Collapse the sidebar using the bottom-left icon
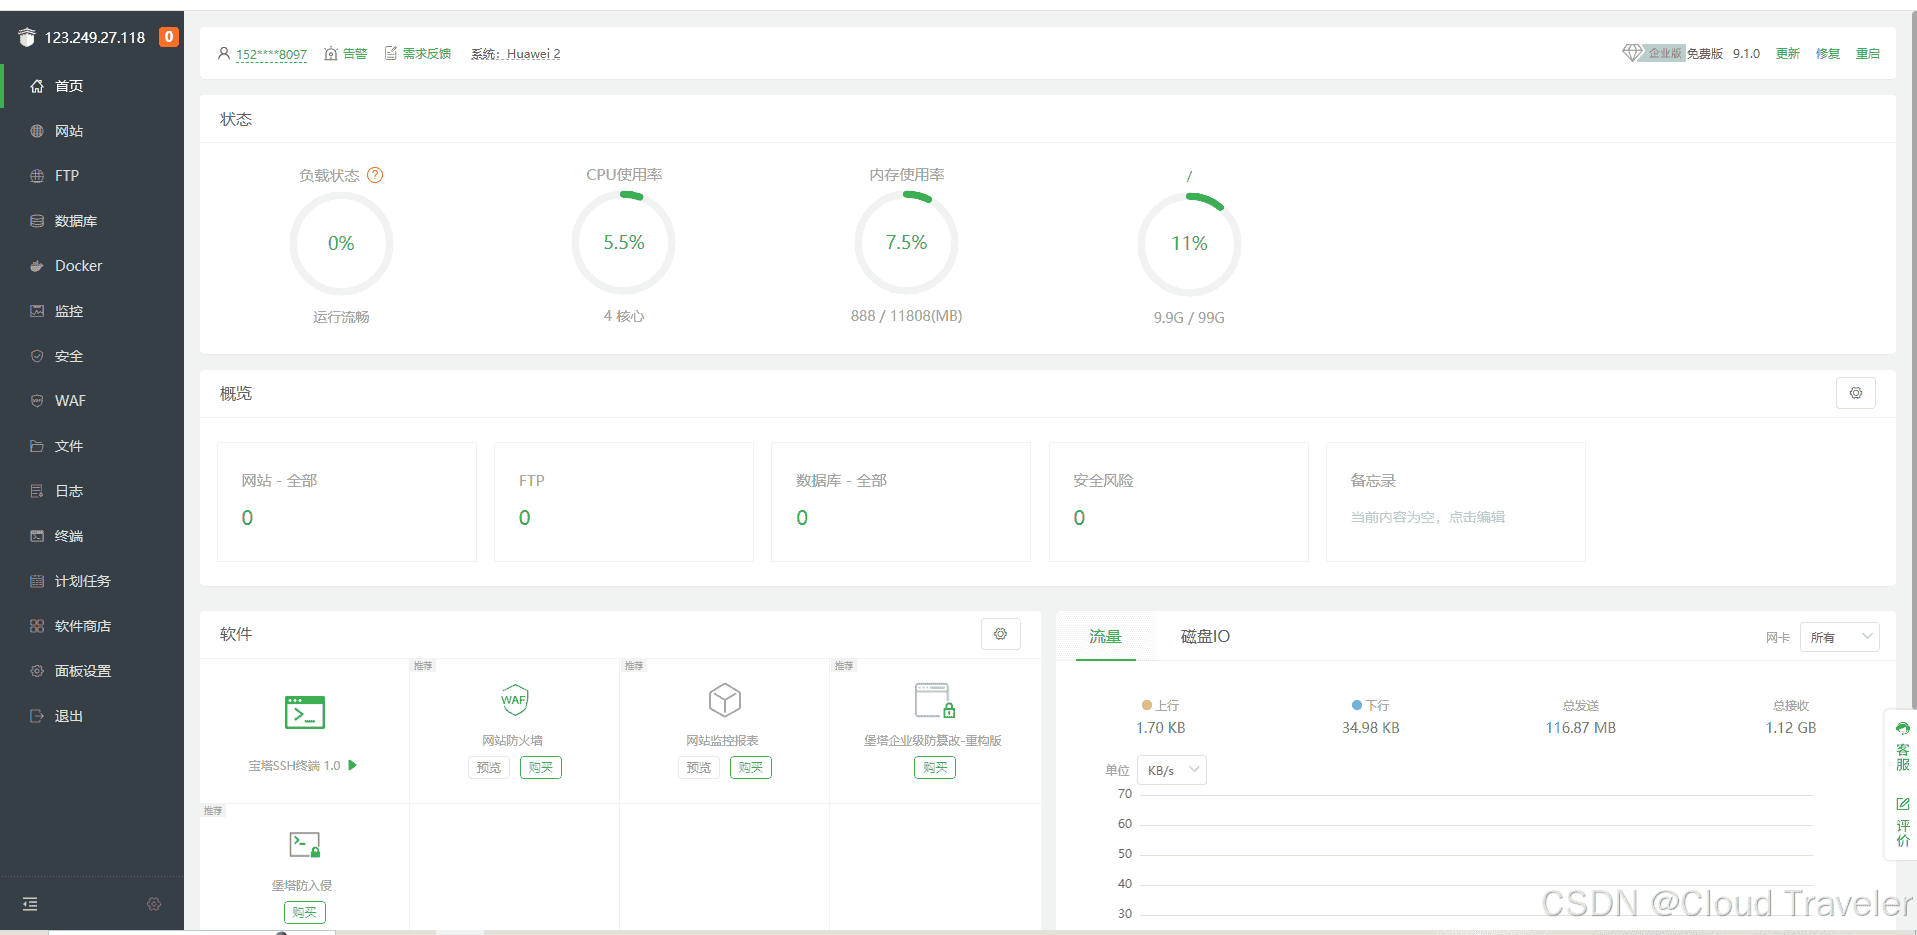The height and width of the screenshot is (935, 1917). (x=29, y=903)
